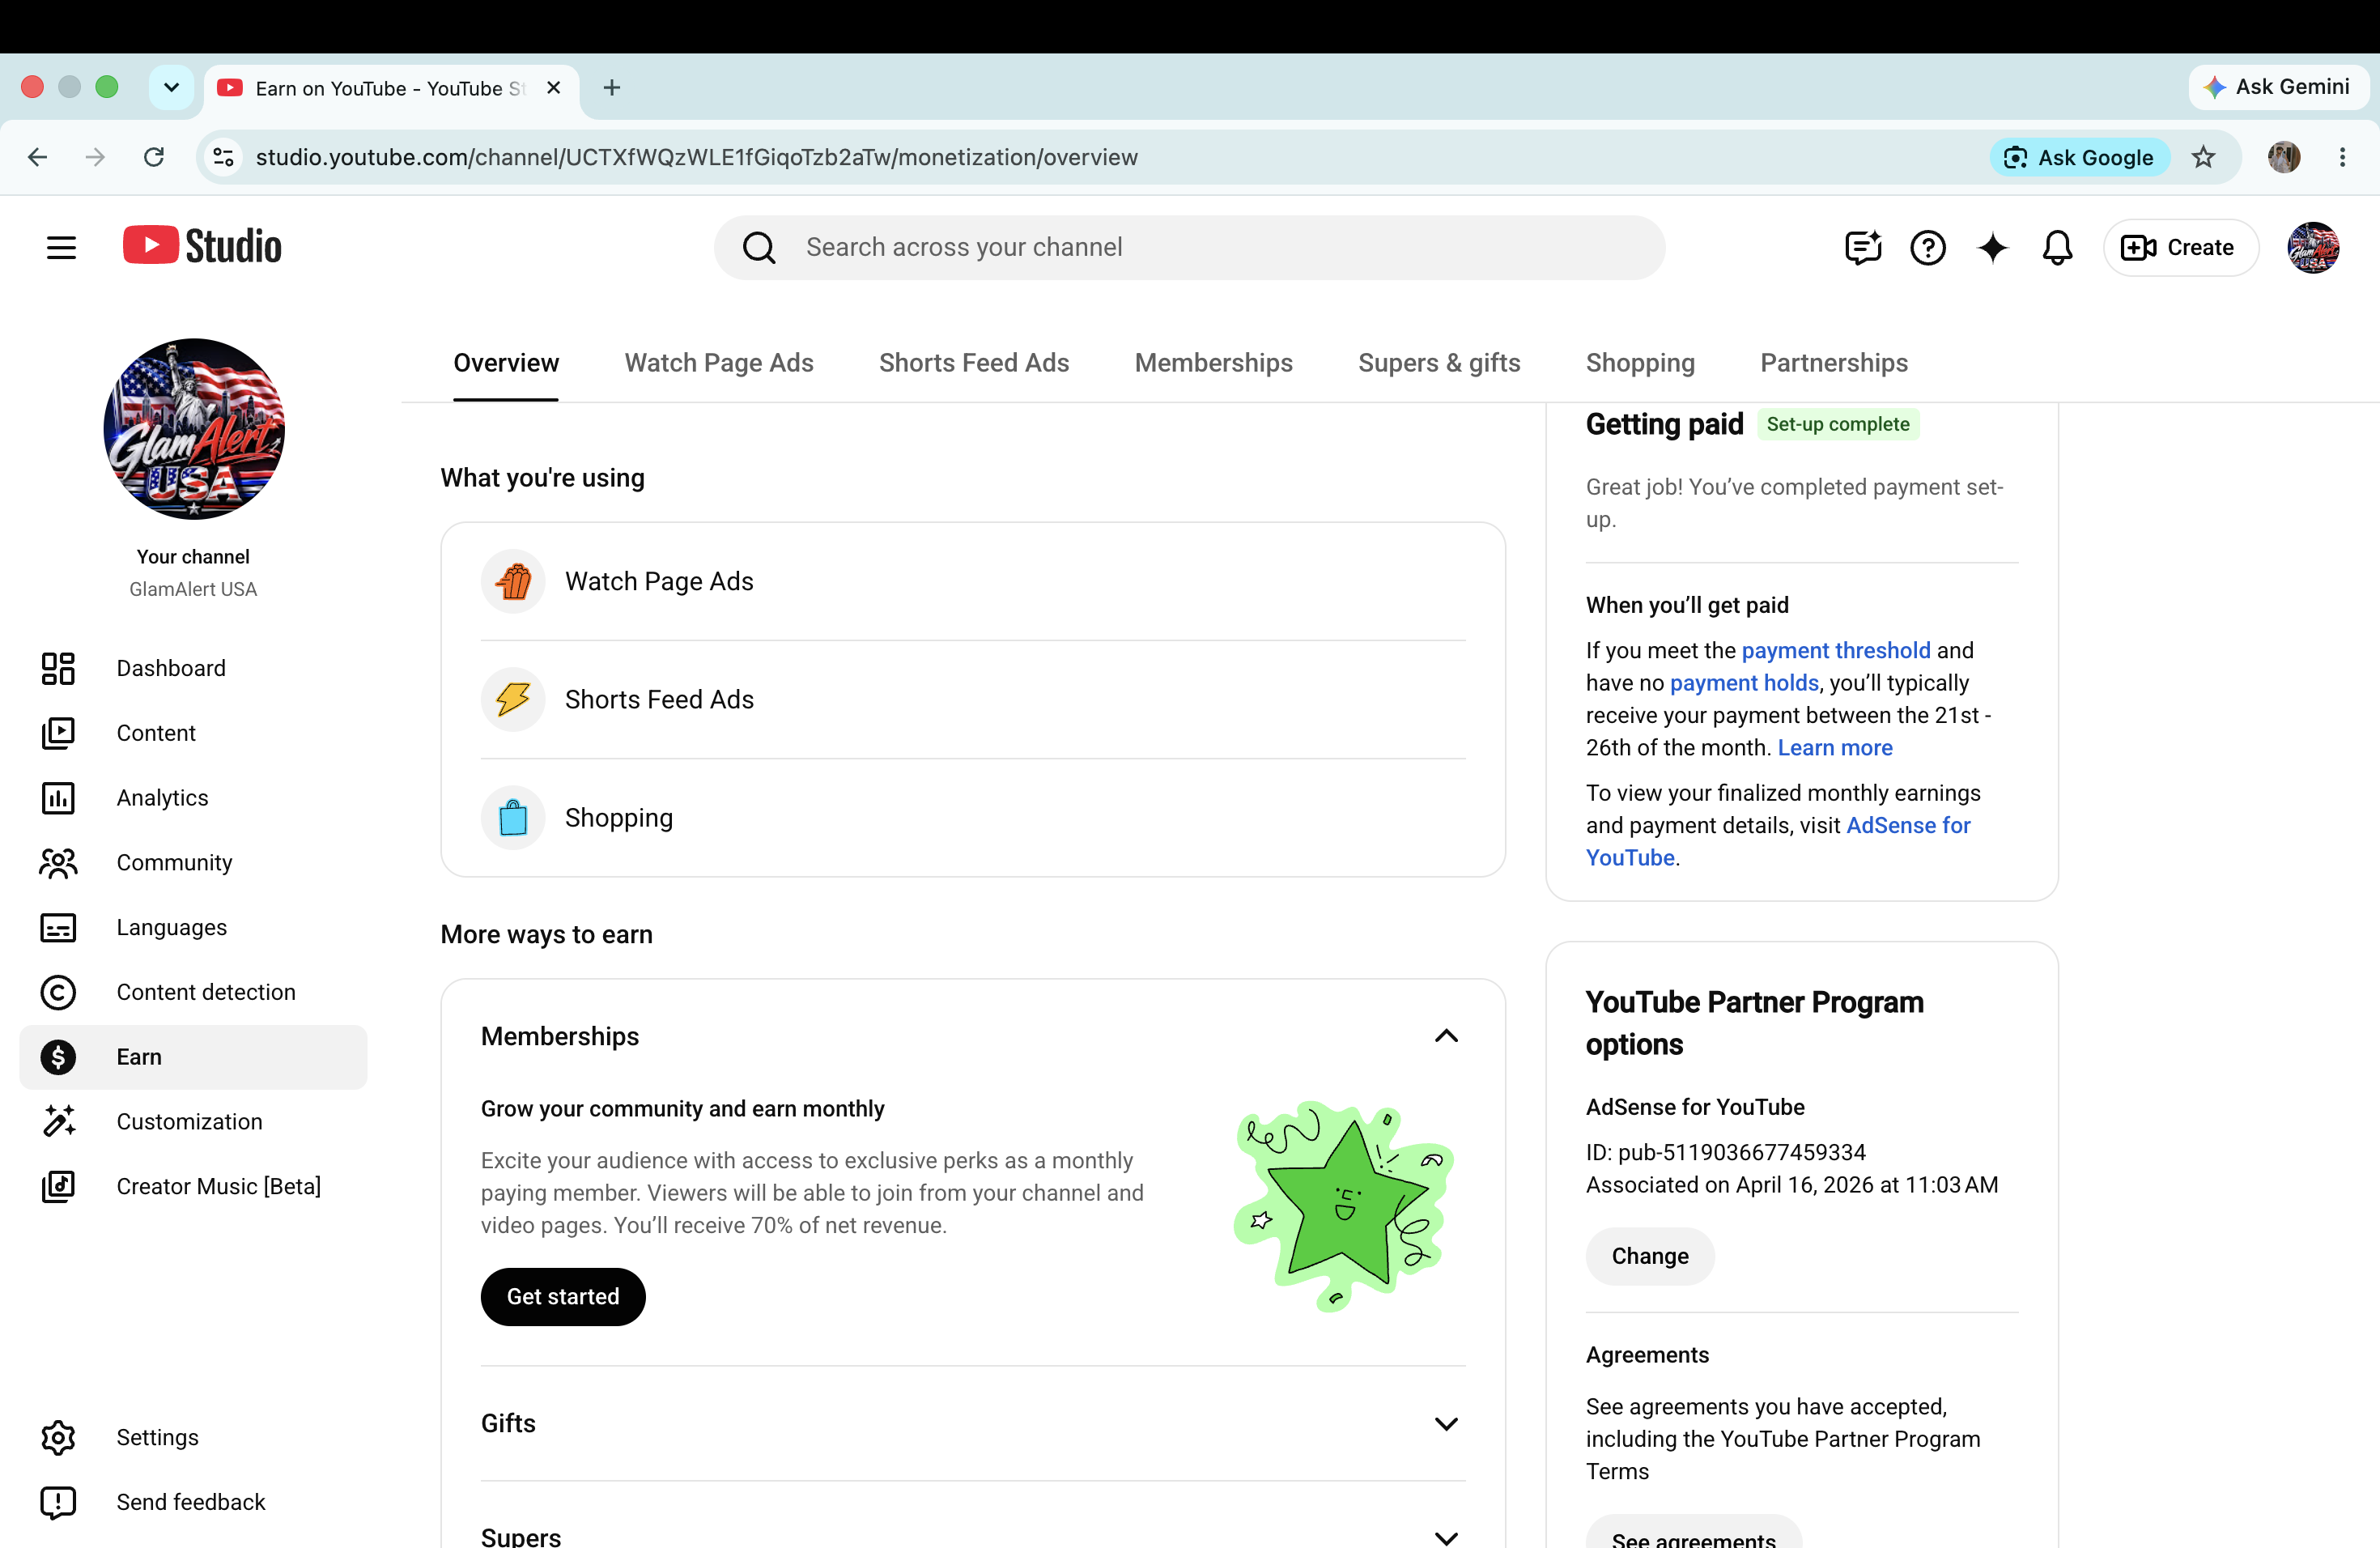
Task: Open the Watch Page Ads row
Action: pos(973,581)
